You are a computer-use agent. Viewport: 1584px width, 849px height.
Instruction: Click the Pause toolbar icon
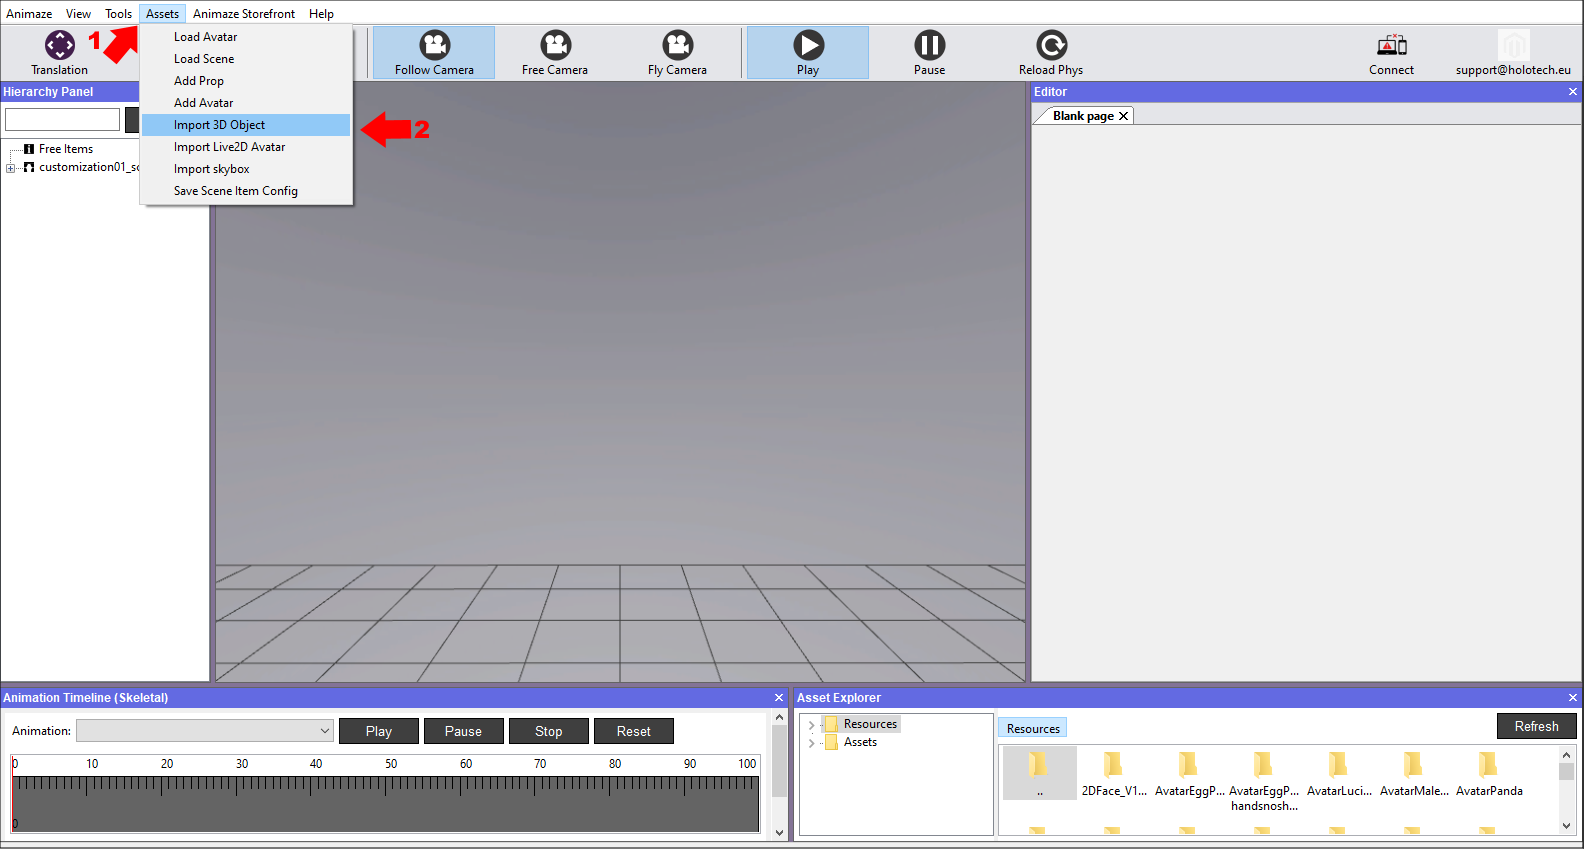929,46
